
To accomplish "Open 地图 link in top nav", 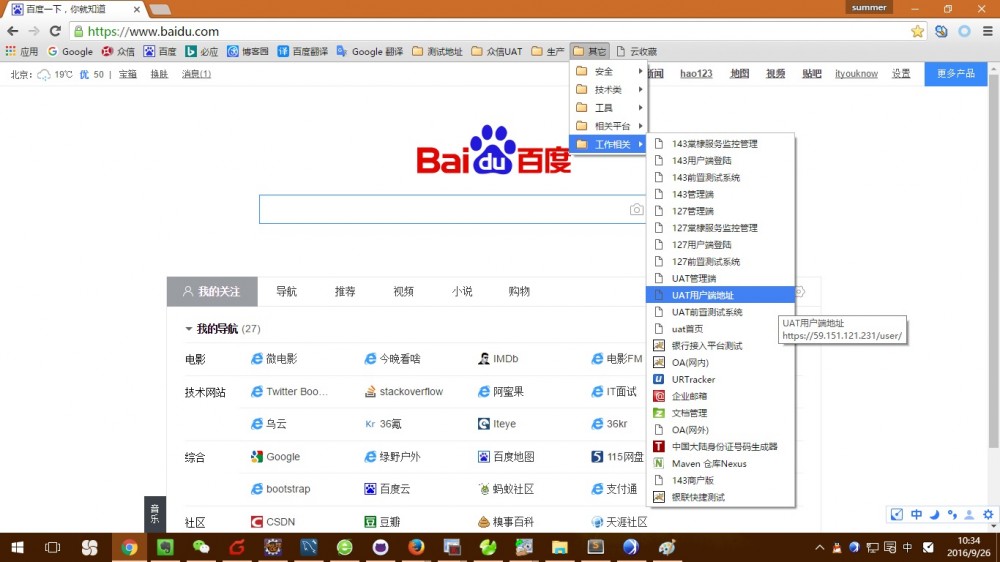I will click(x=739, y=73).
